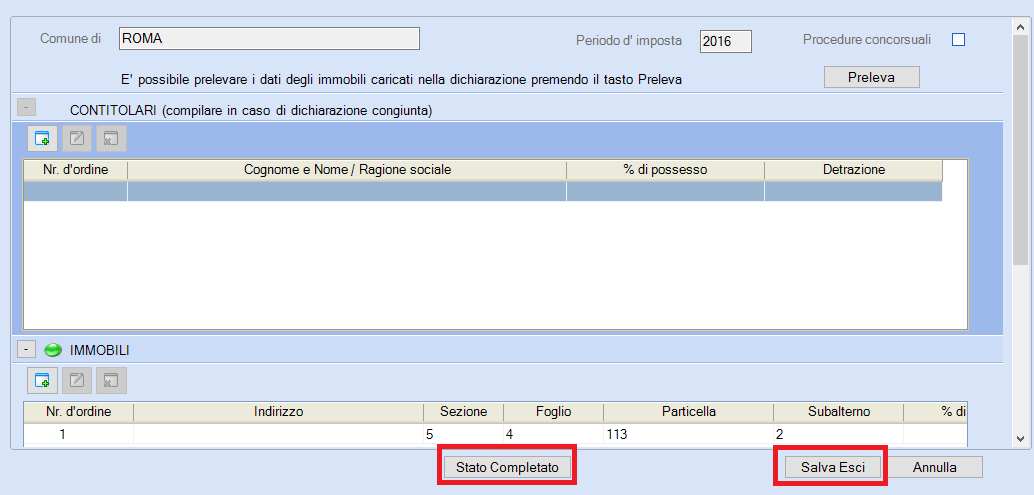Screen dimensions: 1034x495
Task: Click the Particella cell with value 113
Action: (x=688, y=434)
